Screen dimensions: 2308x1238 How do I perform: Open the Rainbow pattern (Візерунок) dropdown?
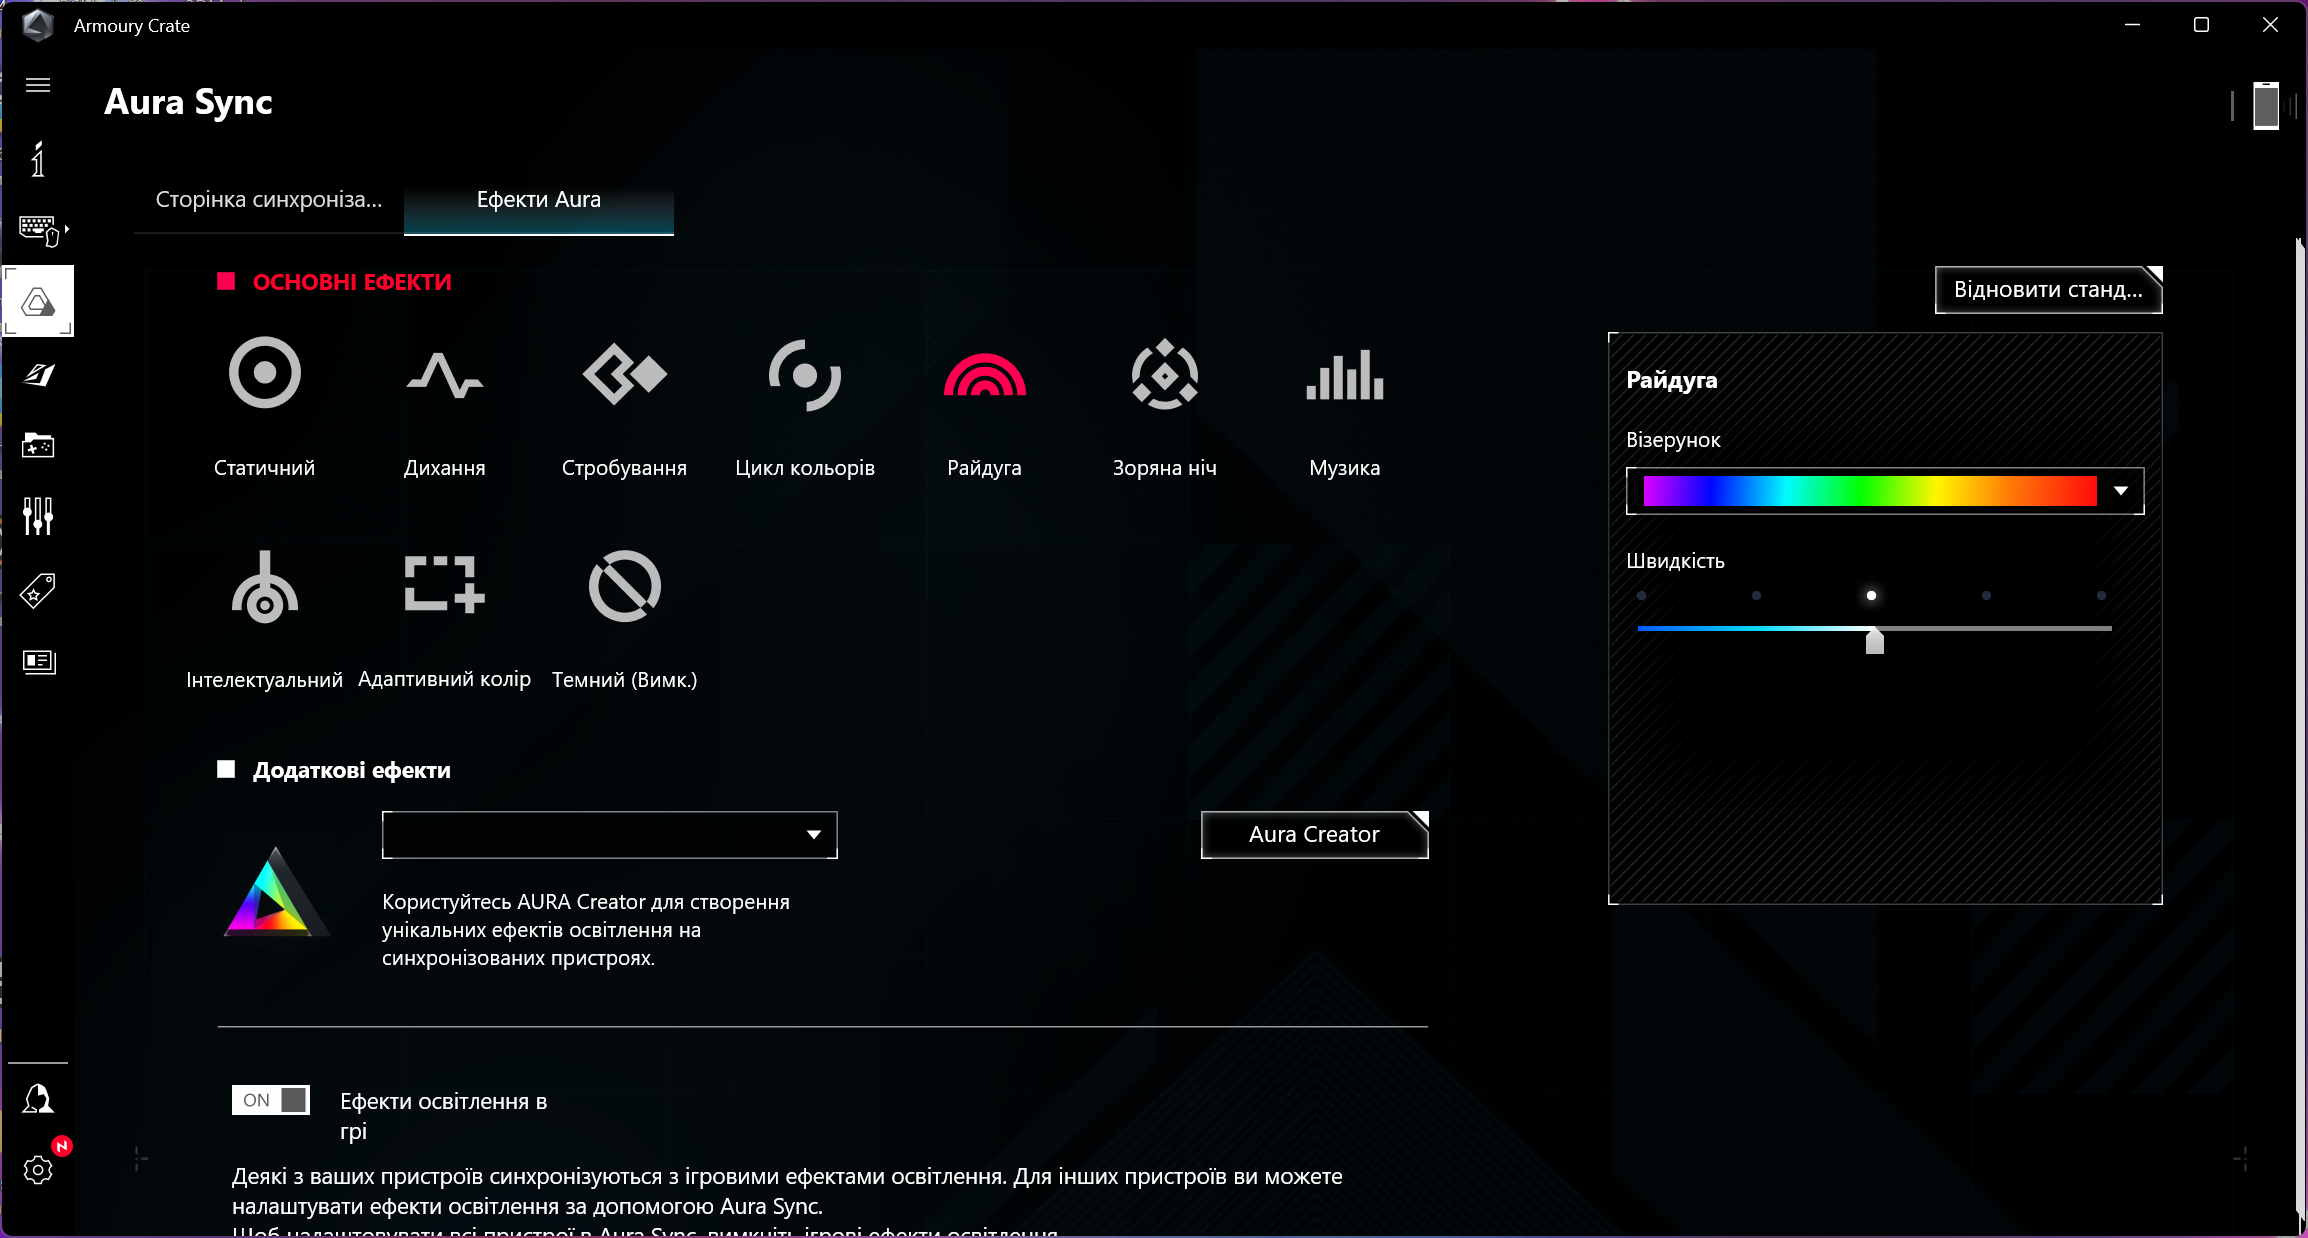(1885, 491)
